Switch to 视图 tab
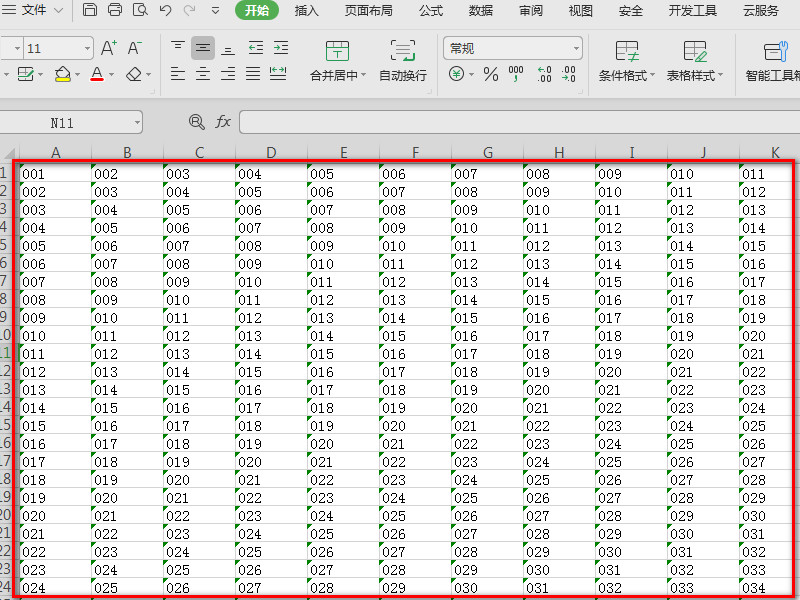 [581, 10]
